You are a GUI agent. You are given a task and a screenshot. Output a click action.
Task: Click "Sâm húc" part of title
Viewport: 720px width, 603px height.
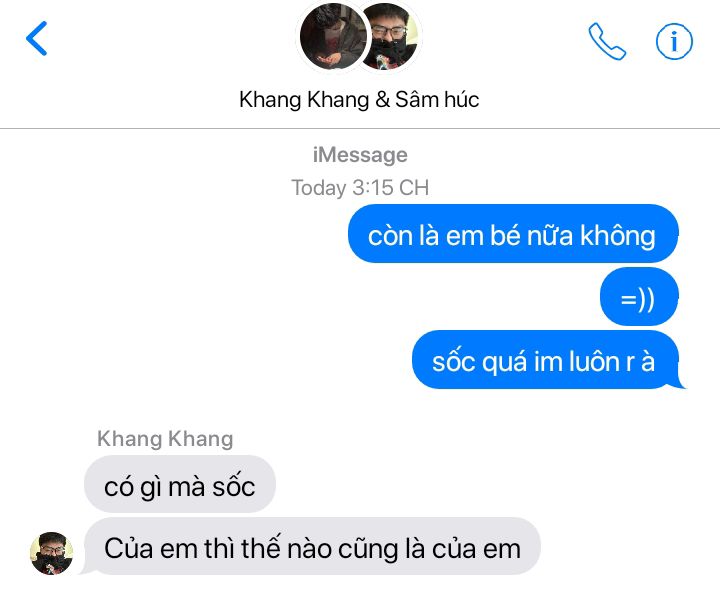point(437,100)
